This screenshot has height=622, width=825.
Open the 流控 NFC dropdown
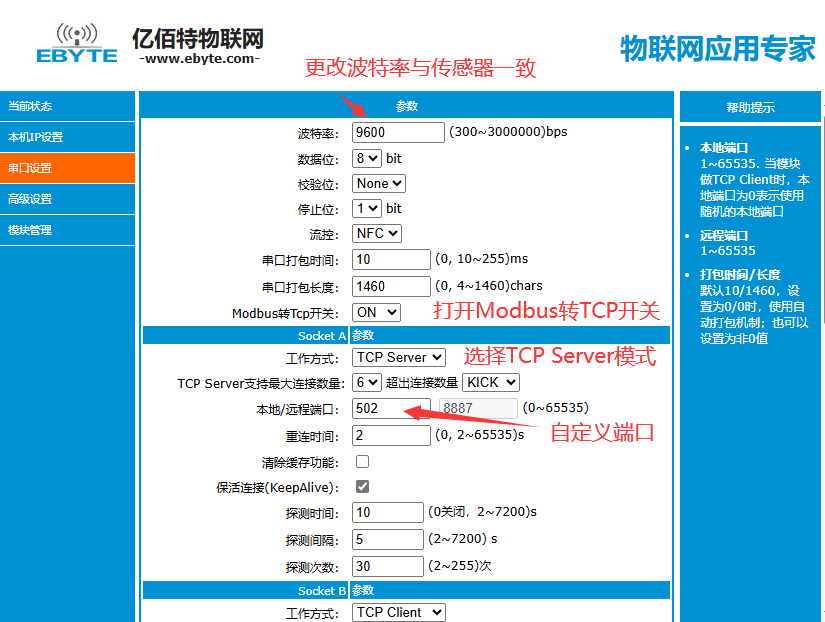(x=377, y=234)
